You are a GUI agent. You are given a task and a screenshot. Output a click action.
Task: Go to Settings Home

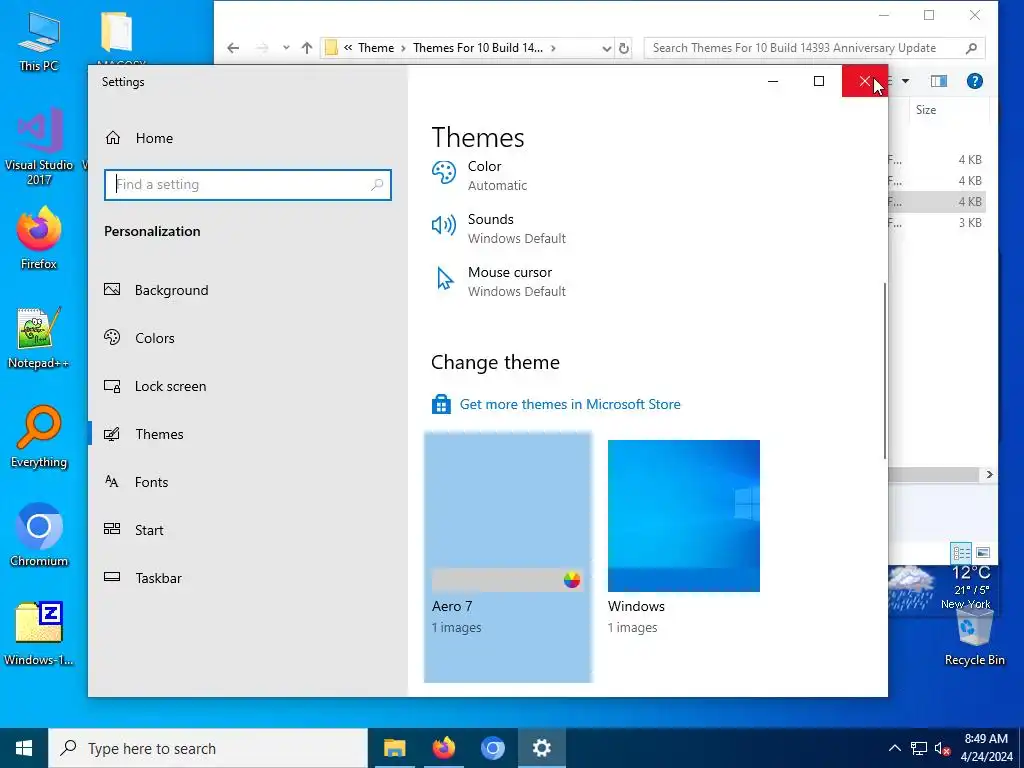(138, 138)
